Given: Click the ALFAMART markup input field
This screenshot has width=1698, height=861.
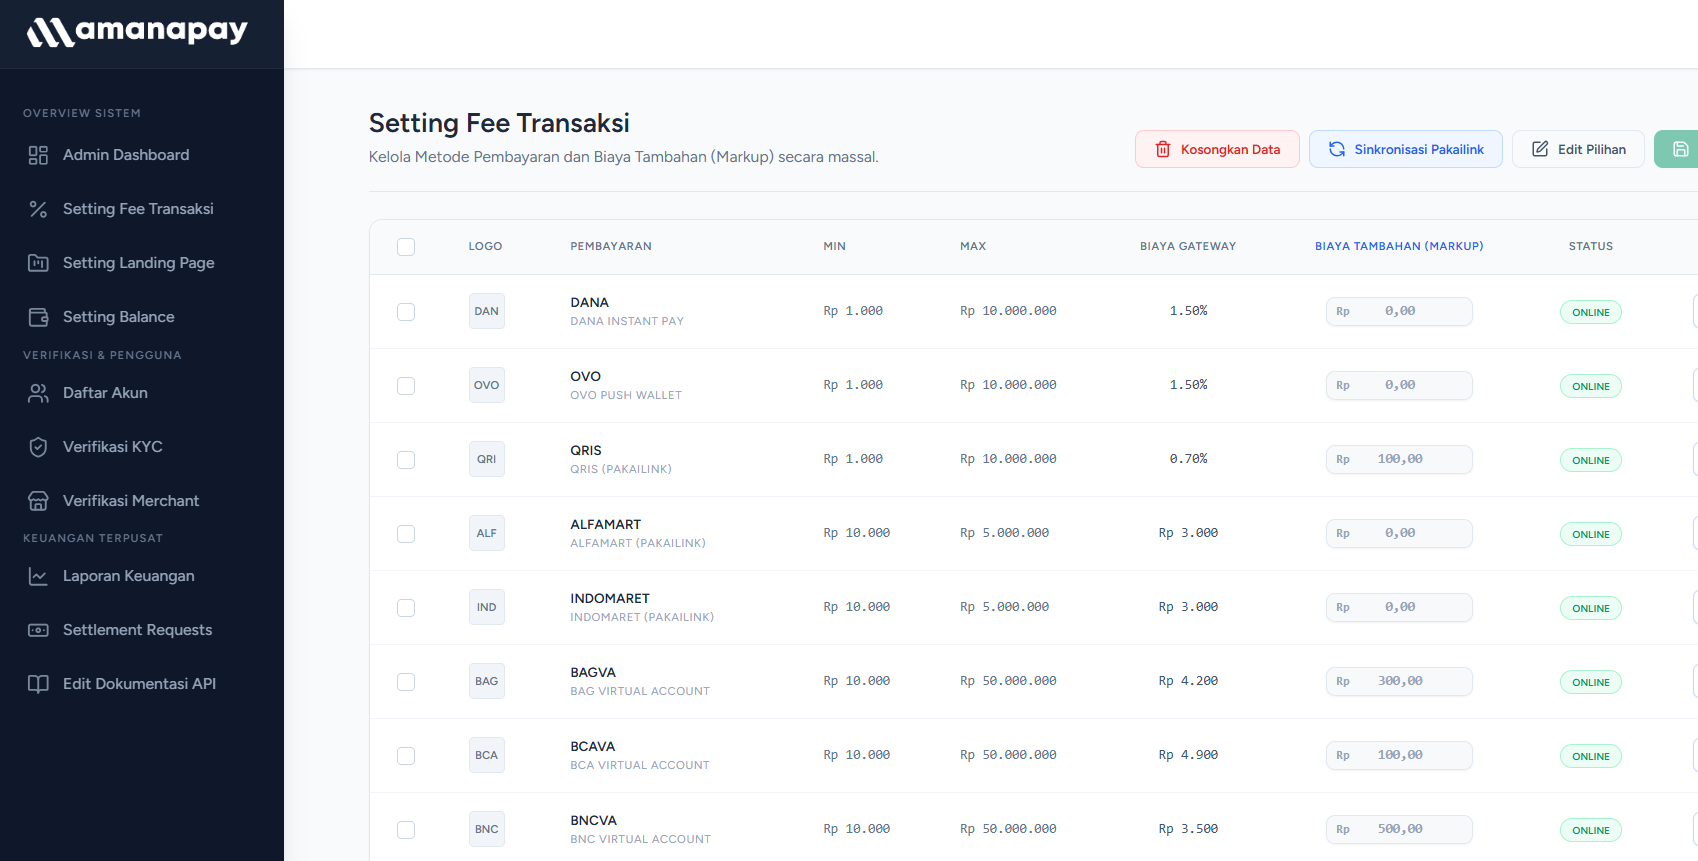Looking at the screenshot, I should (x=1399, y=533).
